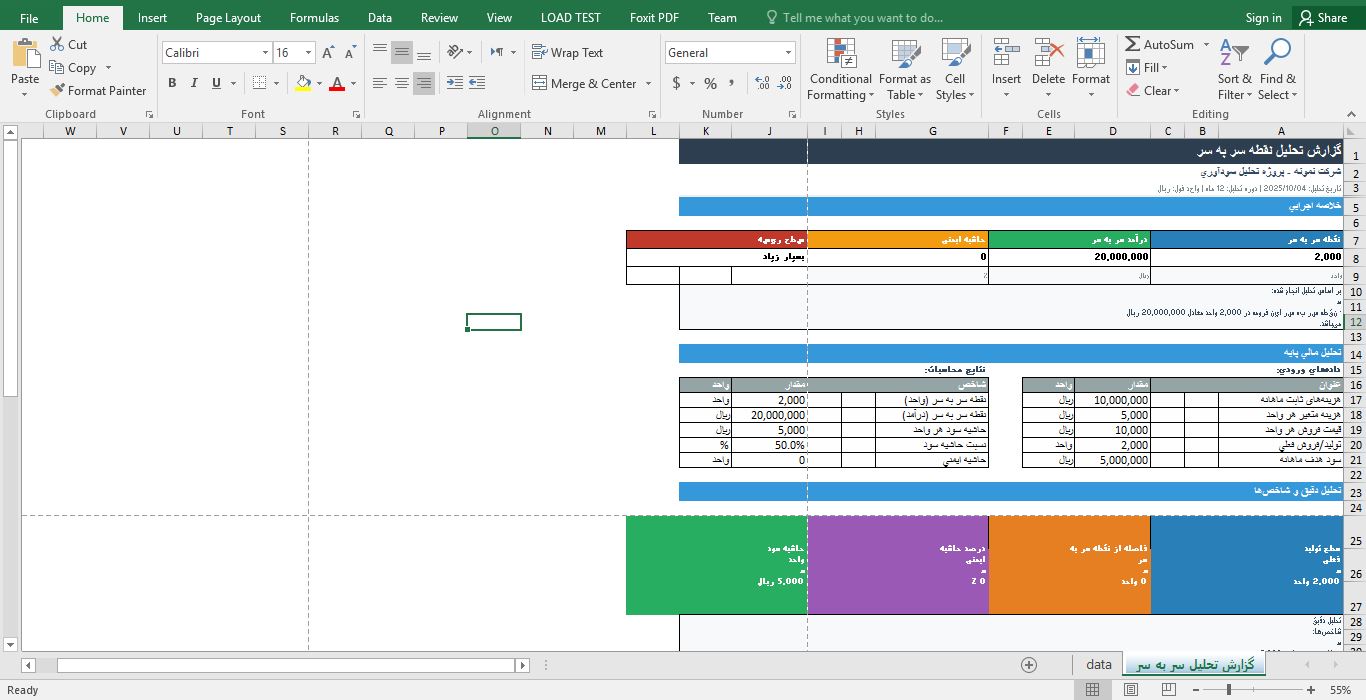Expand the General number format dropdown
Screen dimensions: 1366x700
[x=788, y=53]
